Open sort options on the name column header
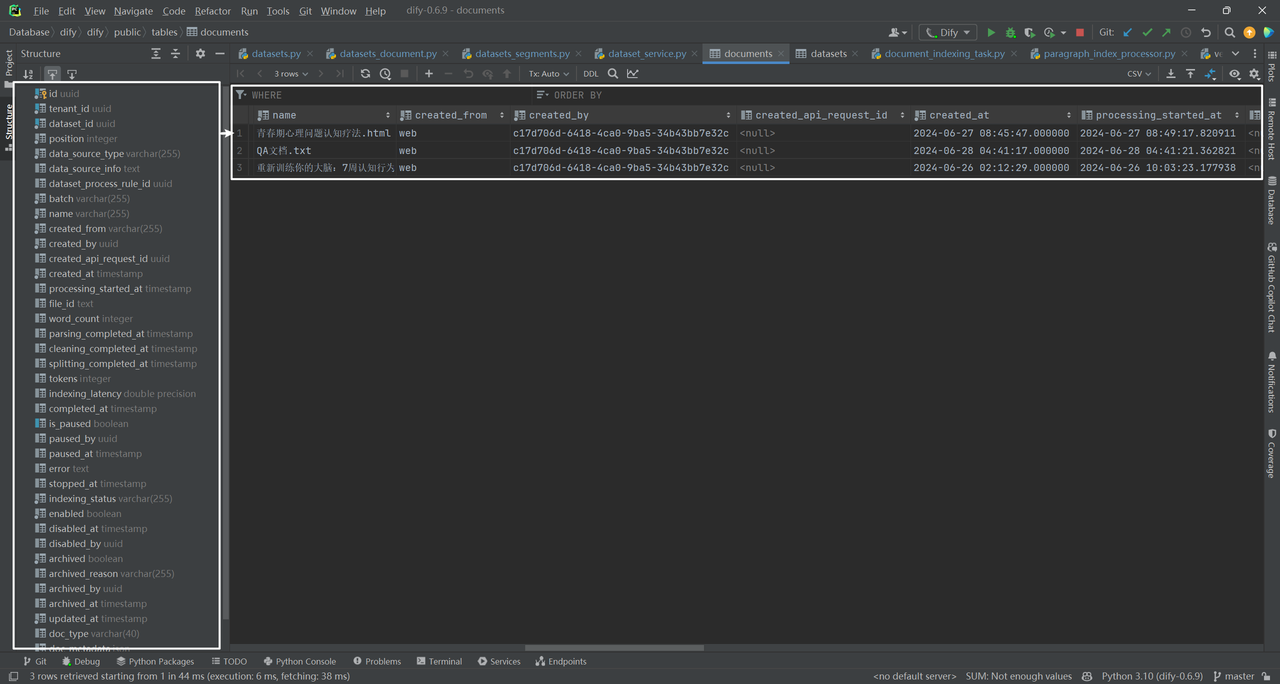This screenshot has width=1280, height=684. (388, 115)
